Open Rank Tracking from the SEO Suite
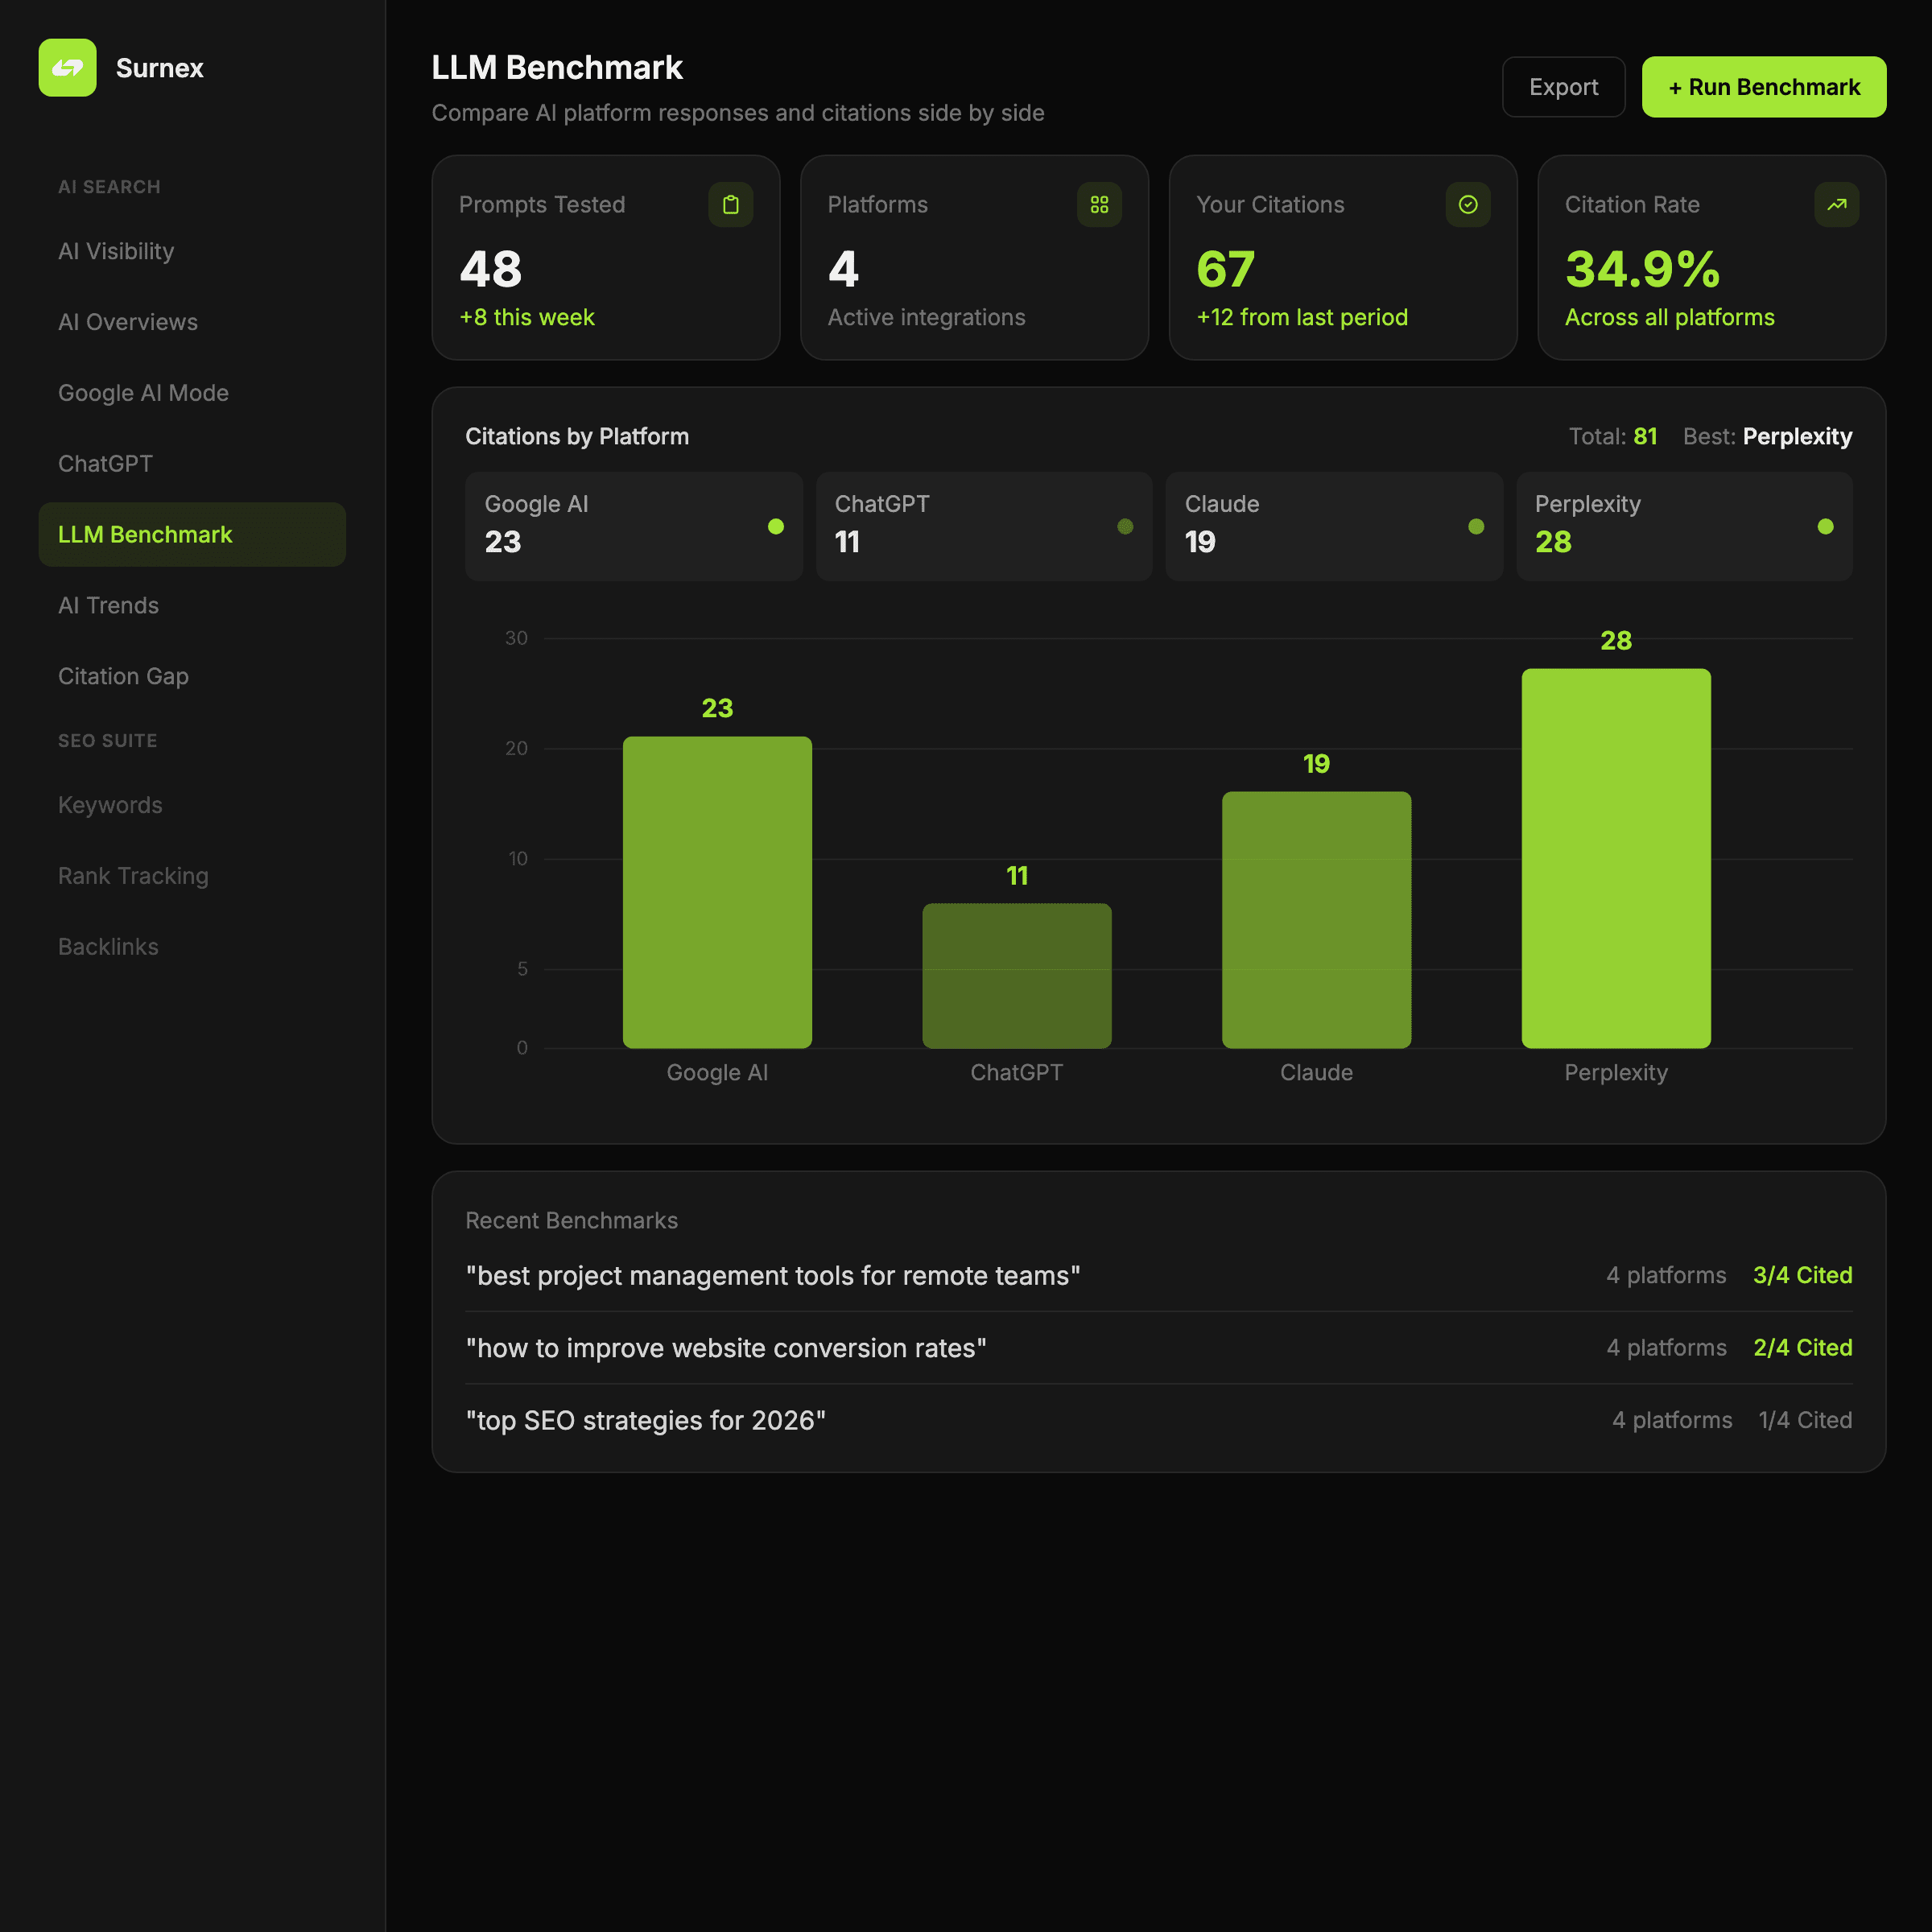This screenshot has height=1932, width=1932. (133, 876)
